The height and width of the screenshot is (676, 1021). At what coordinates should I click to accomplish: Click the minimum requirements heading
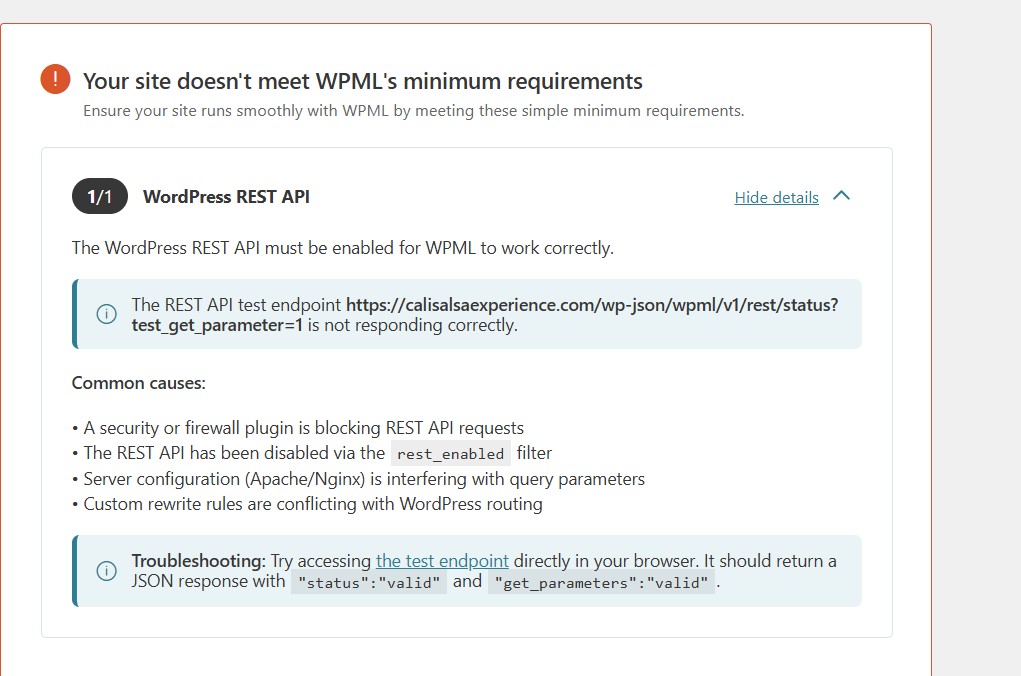(x=362, y=81)
